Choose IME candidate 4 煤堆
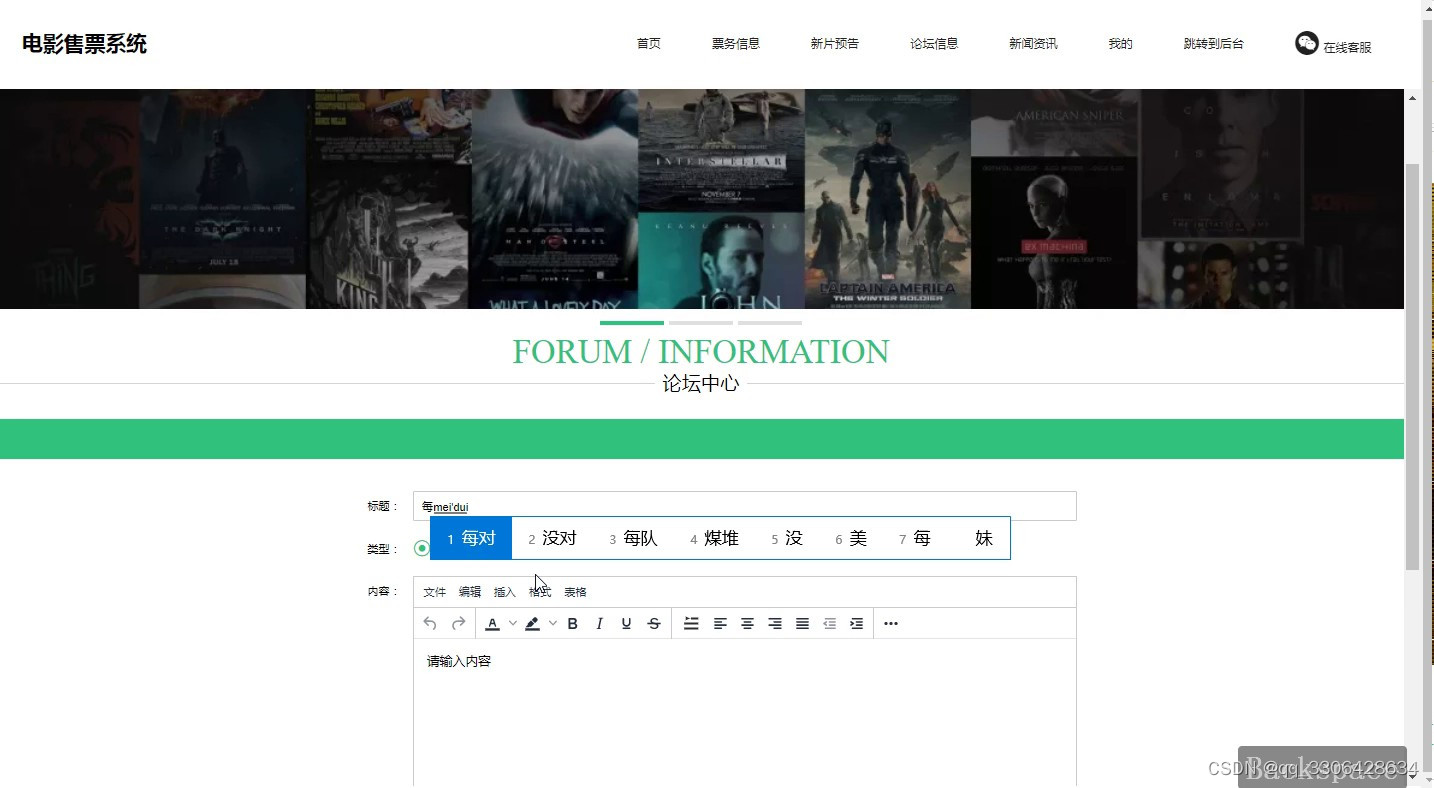Image resolution: width=1434 pixels, height=788 pixels. click(714, 538)
